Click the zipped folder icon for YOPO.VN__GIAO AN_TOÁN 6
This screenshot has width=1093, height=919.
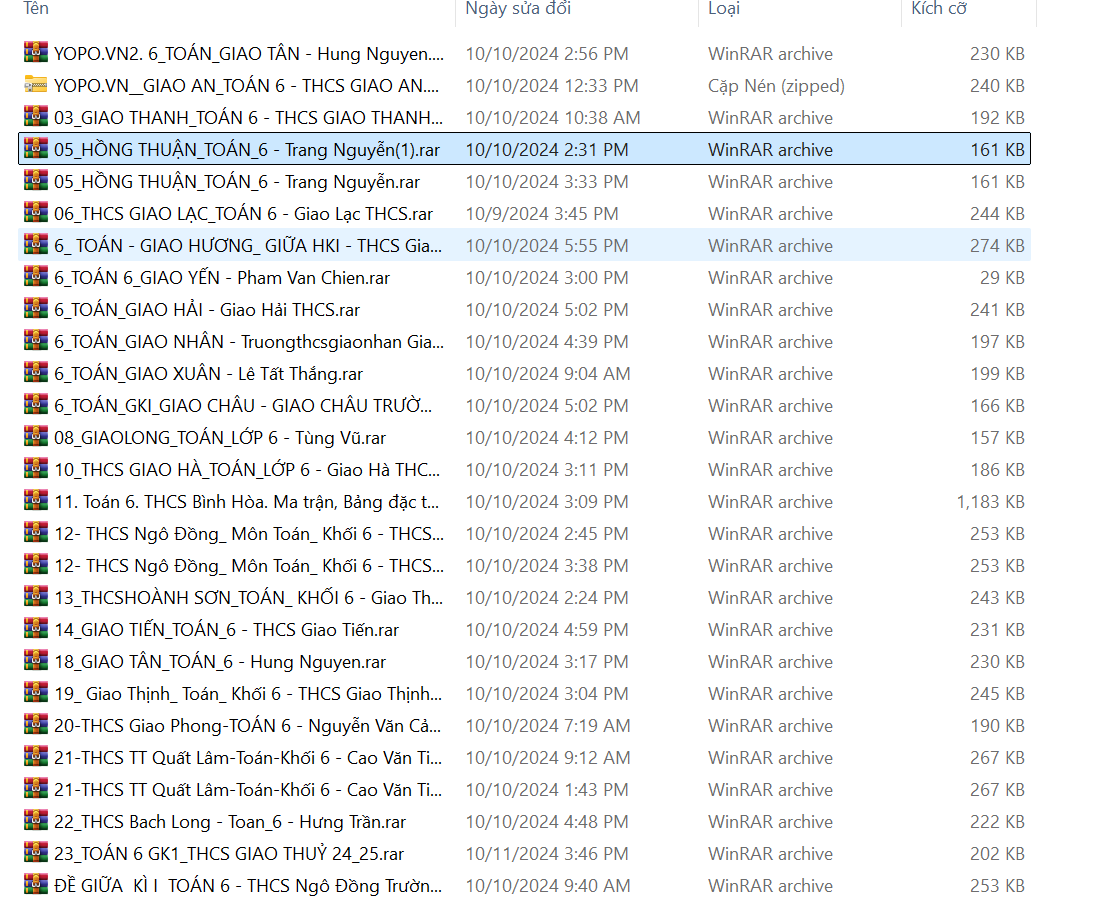36,86
